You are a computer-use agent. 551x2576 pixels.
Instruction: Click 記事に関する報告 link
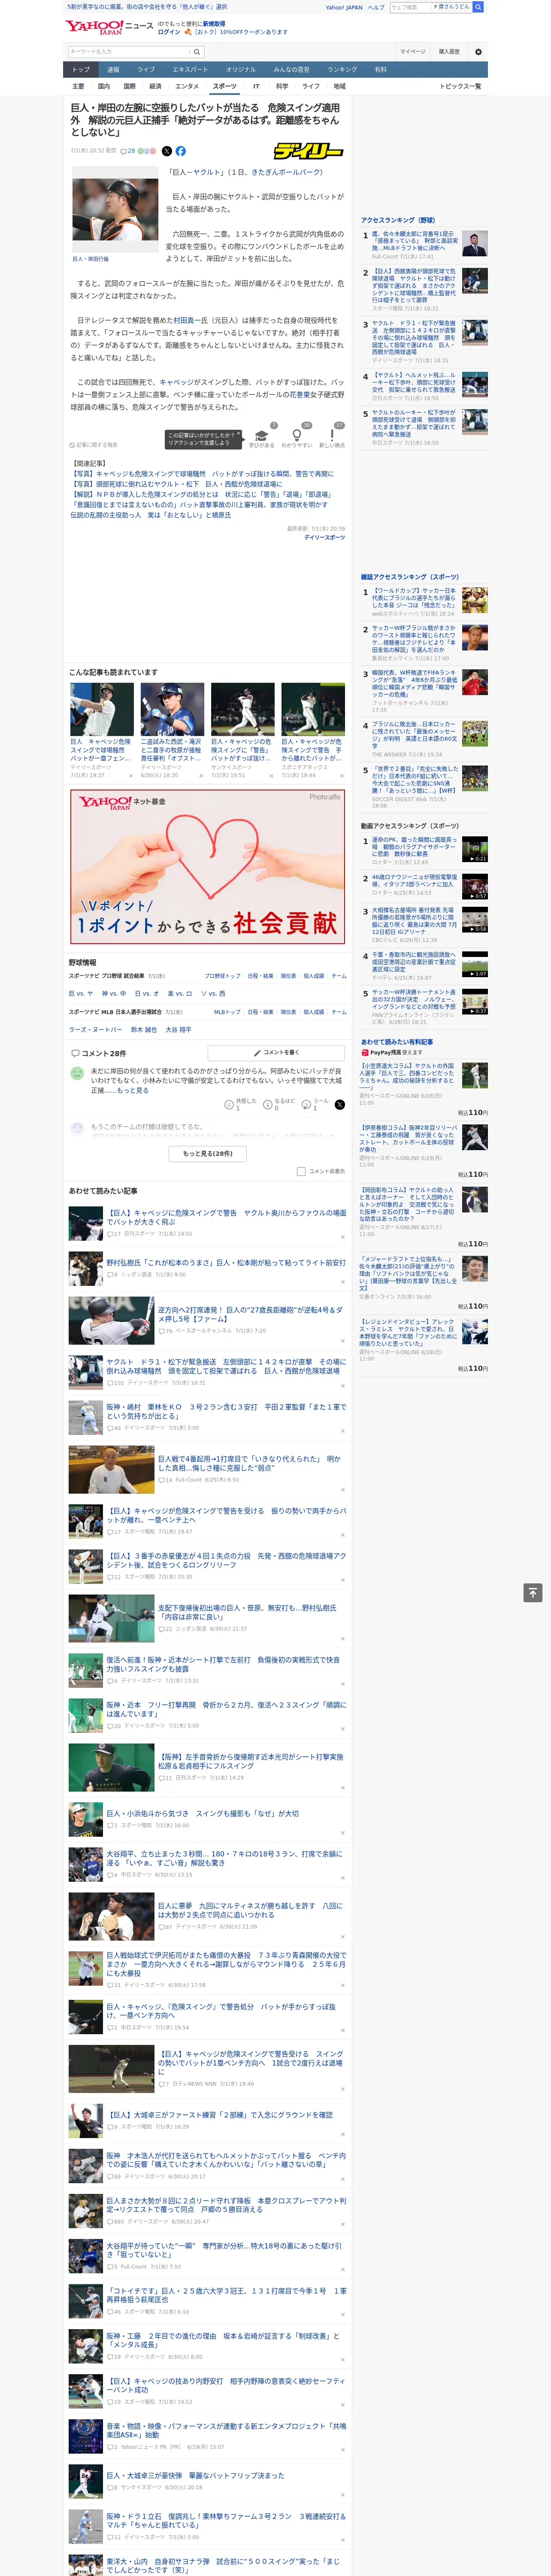[x=94, y=445]
